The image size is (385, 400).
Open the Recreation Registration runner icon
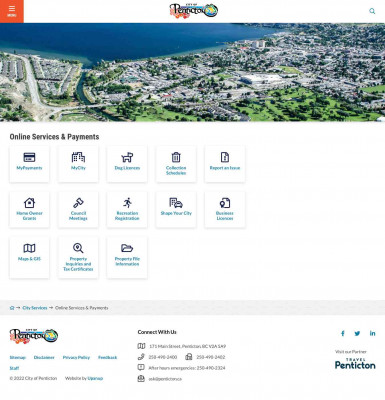coord(127,203)
